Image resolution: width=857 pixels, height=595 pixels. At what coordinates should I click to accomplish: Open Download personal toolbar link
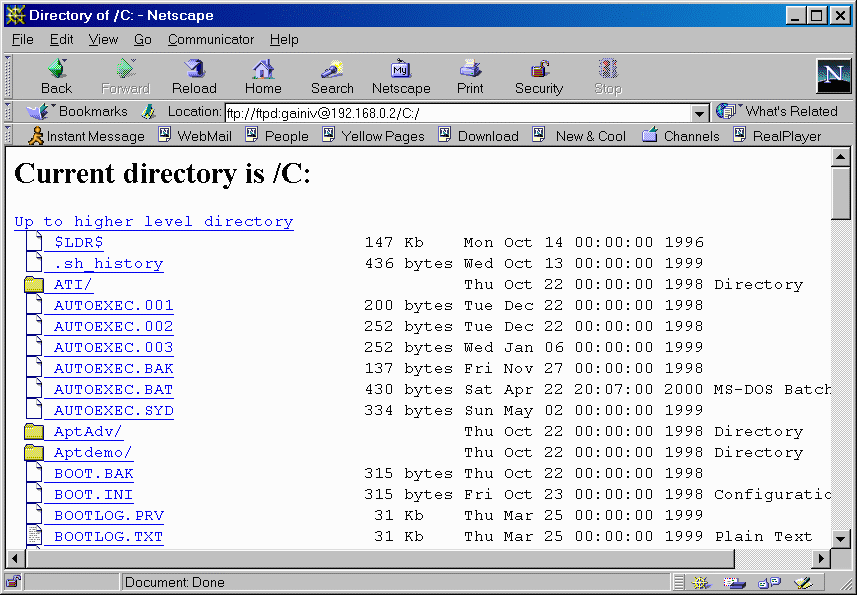[478, 136]
